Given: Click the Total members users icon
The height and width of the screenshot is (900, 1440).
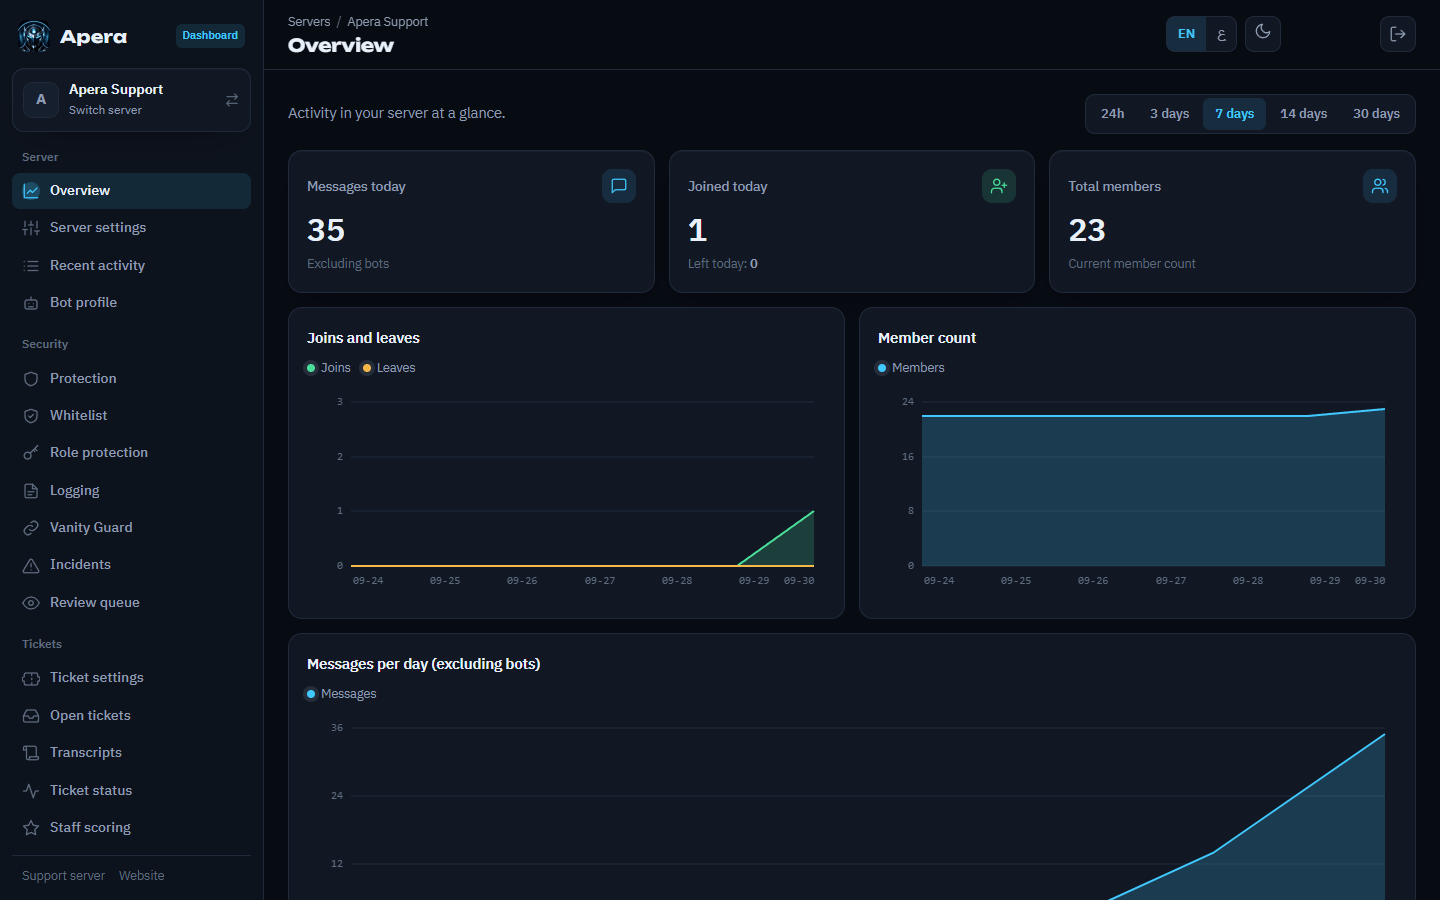Looking at the screenshot, I should [x=1380, y=186].
